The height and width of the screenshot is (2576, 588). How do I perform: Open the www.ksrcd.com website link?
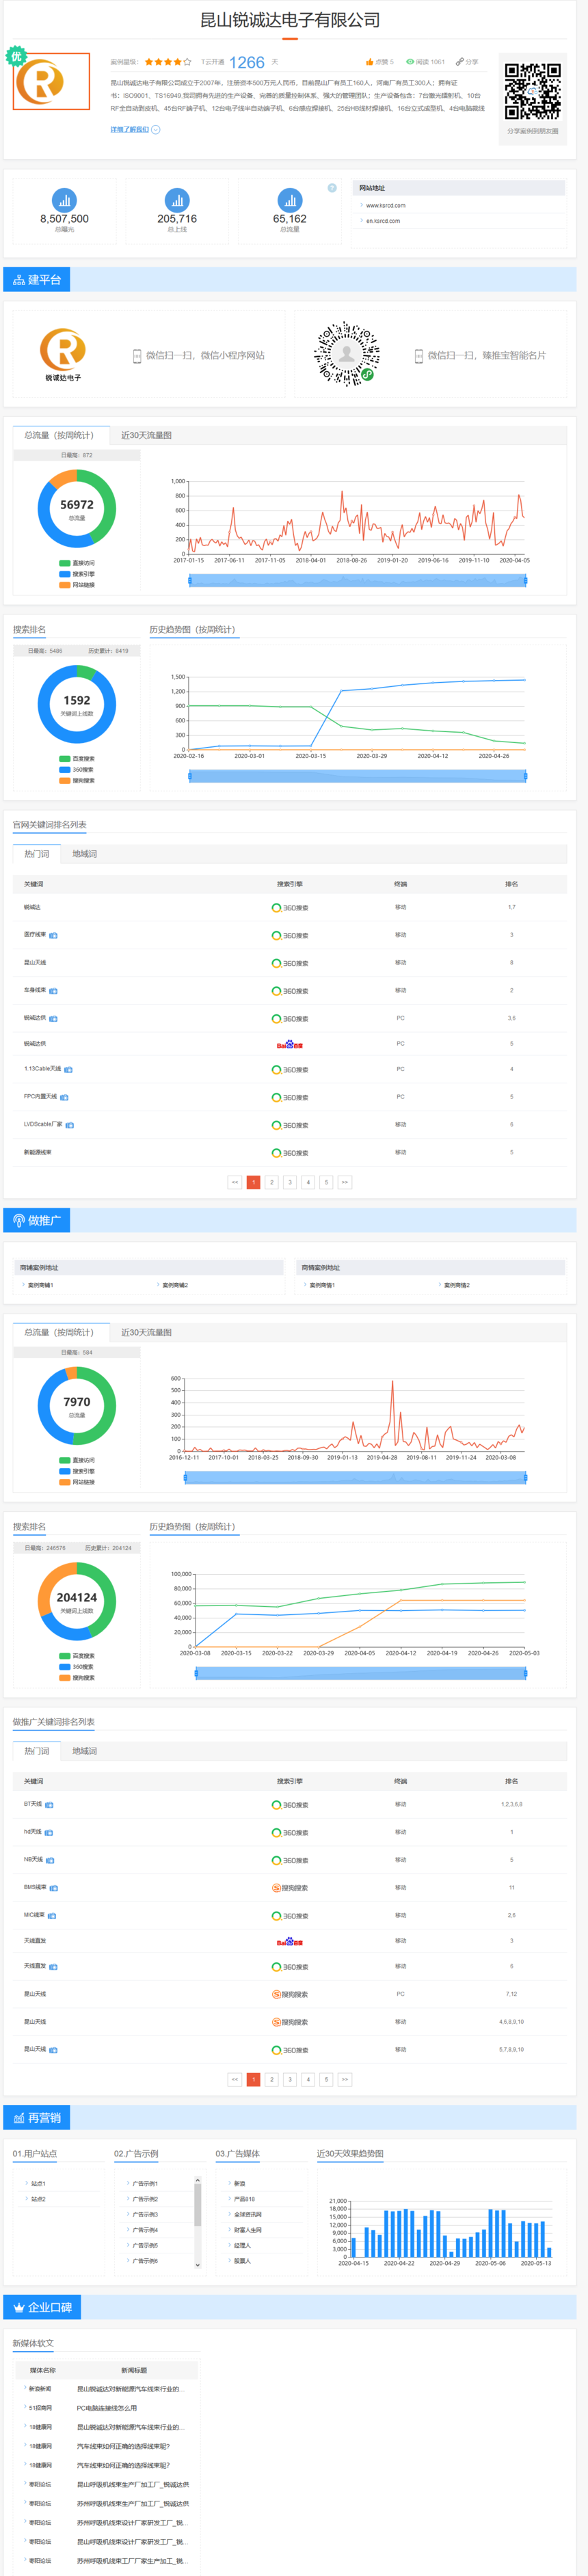pos(386,206)
